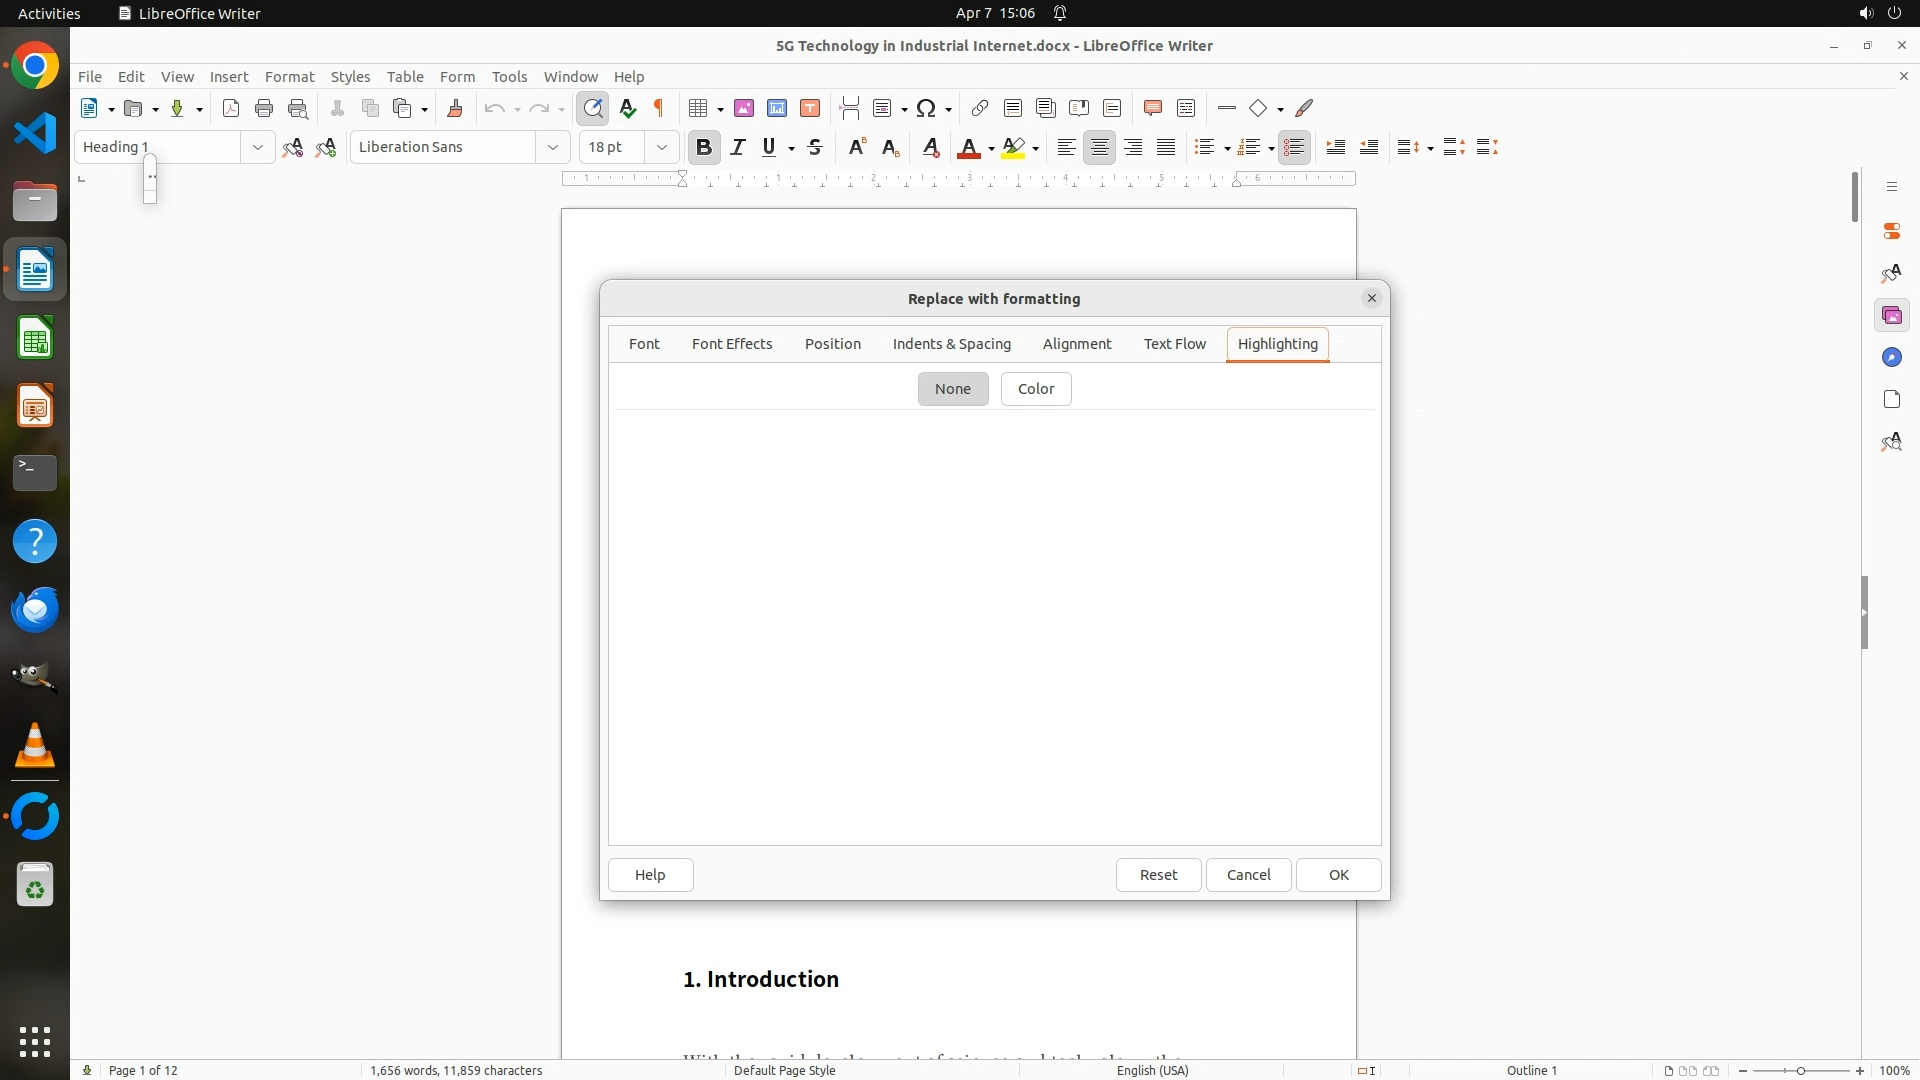Toggle formatting marks pilcrow icon
The height and width of the screenshot is (1080, 1920).
coord(659,108)
